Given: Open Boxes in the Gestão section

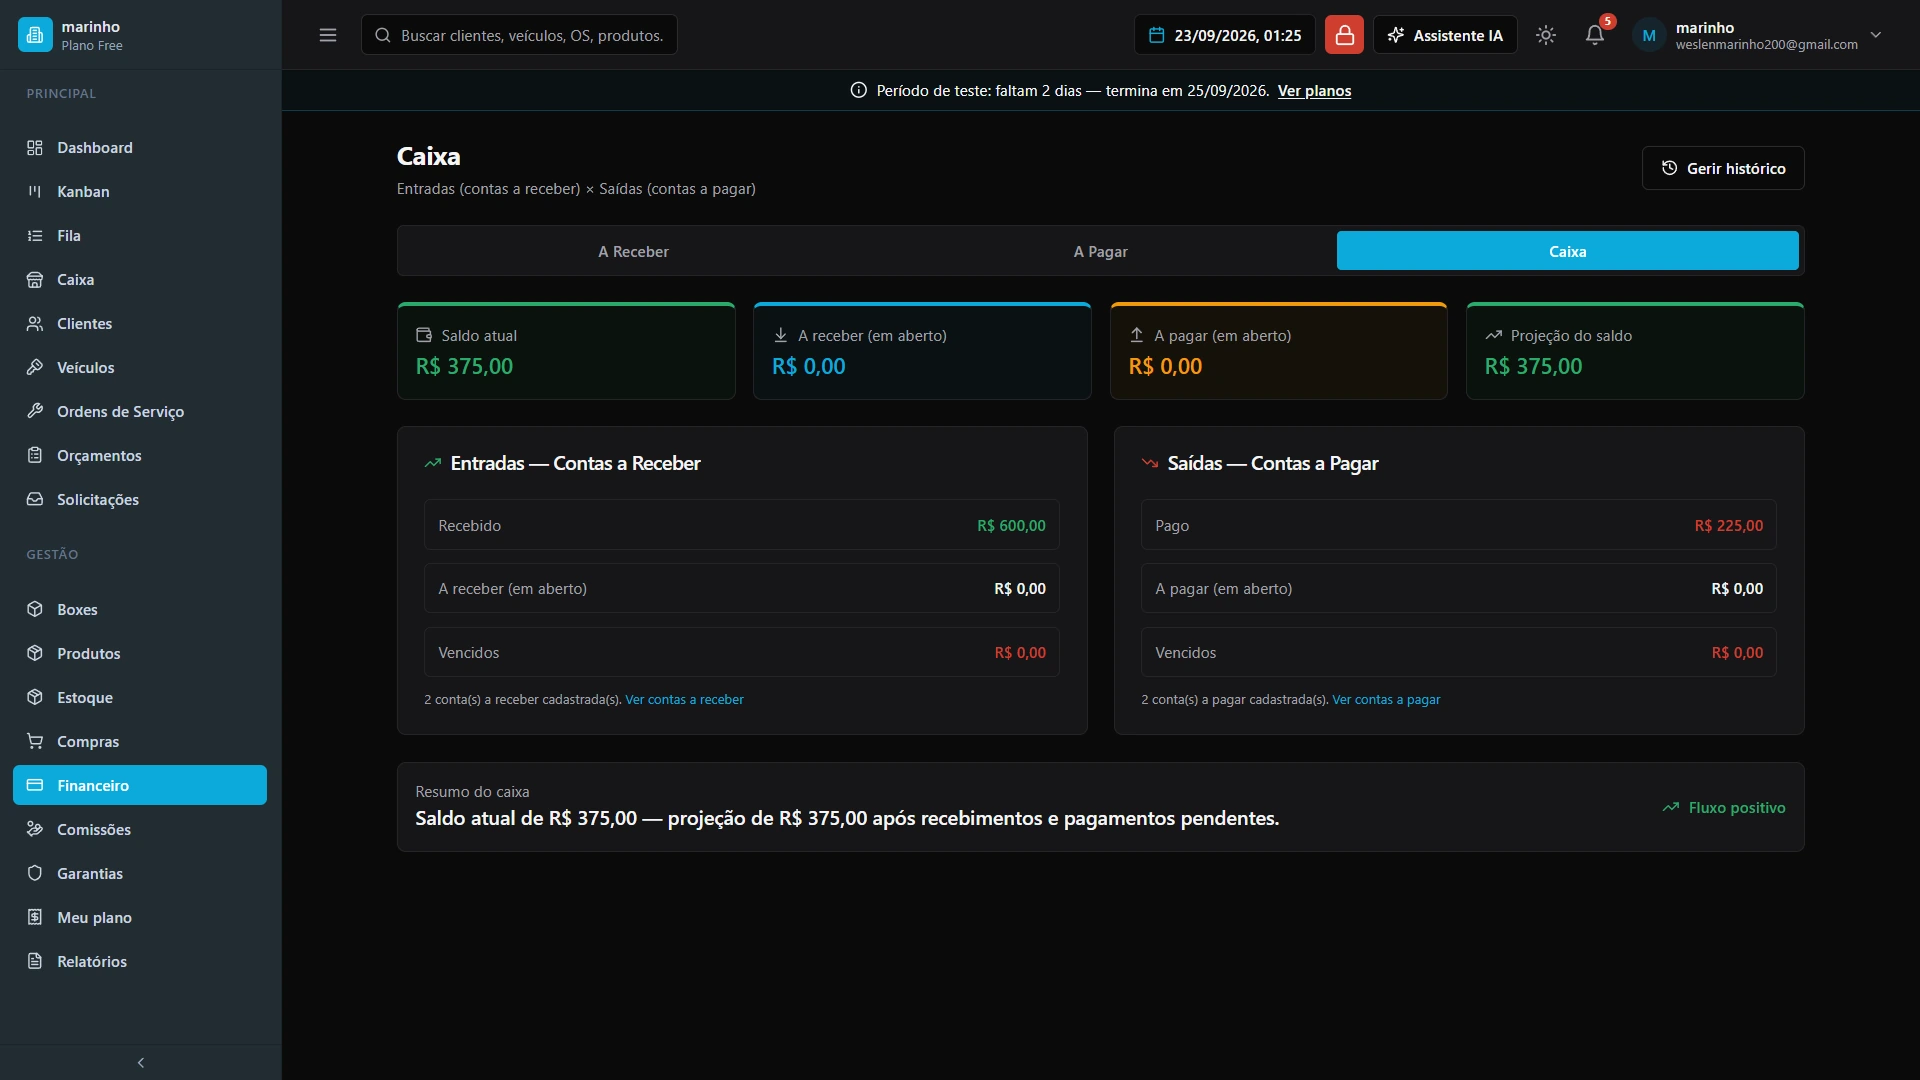Looking at the screenshot, I should click(x=140, y=610).
